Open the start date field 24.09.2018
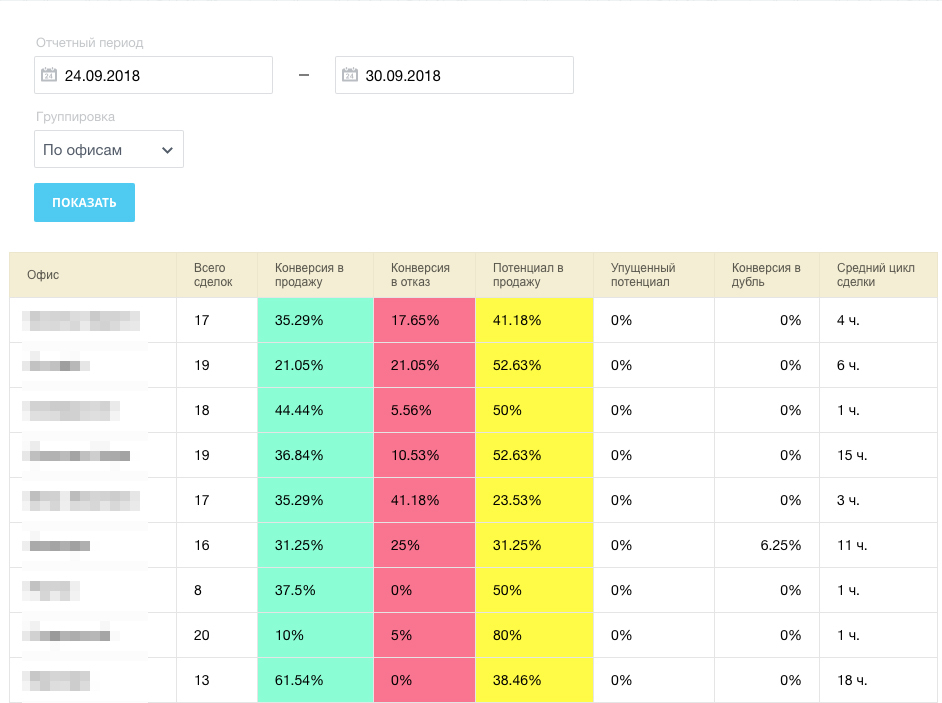 point(153,75)
